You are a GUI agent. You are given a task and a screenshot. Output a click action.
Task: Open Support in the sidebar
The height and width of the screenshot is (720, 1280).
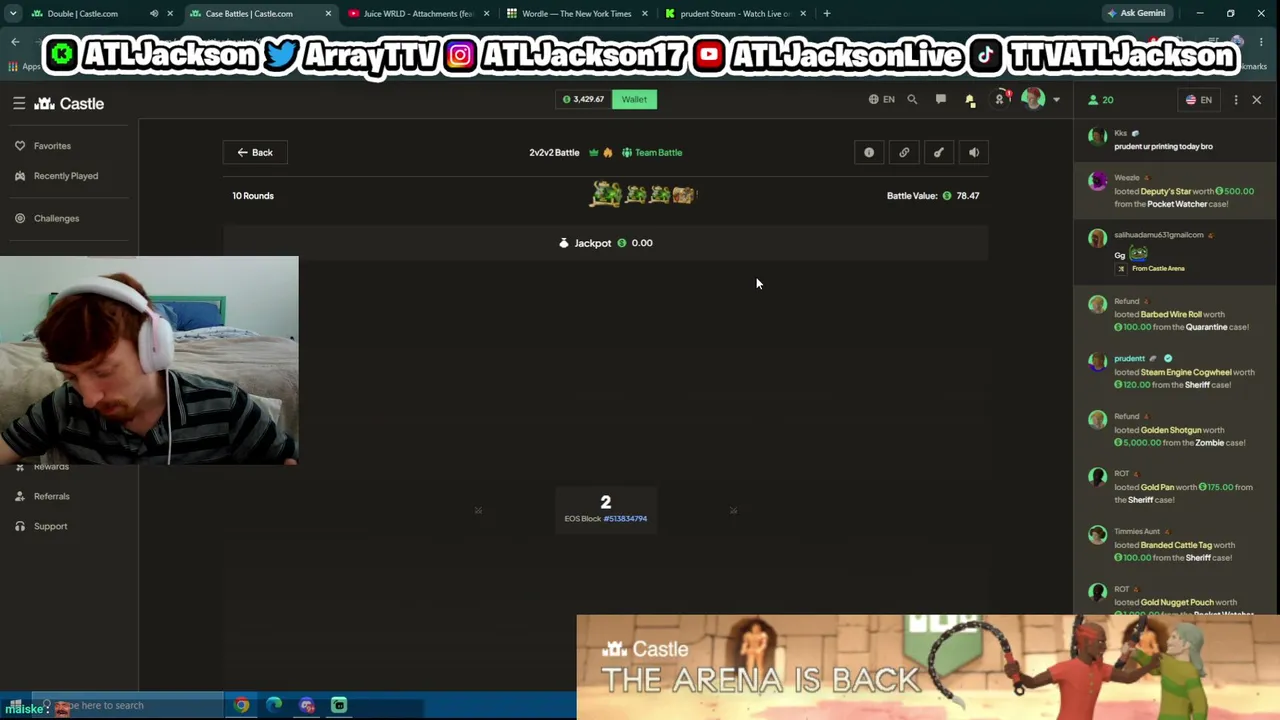pos(50,526)
